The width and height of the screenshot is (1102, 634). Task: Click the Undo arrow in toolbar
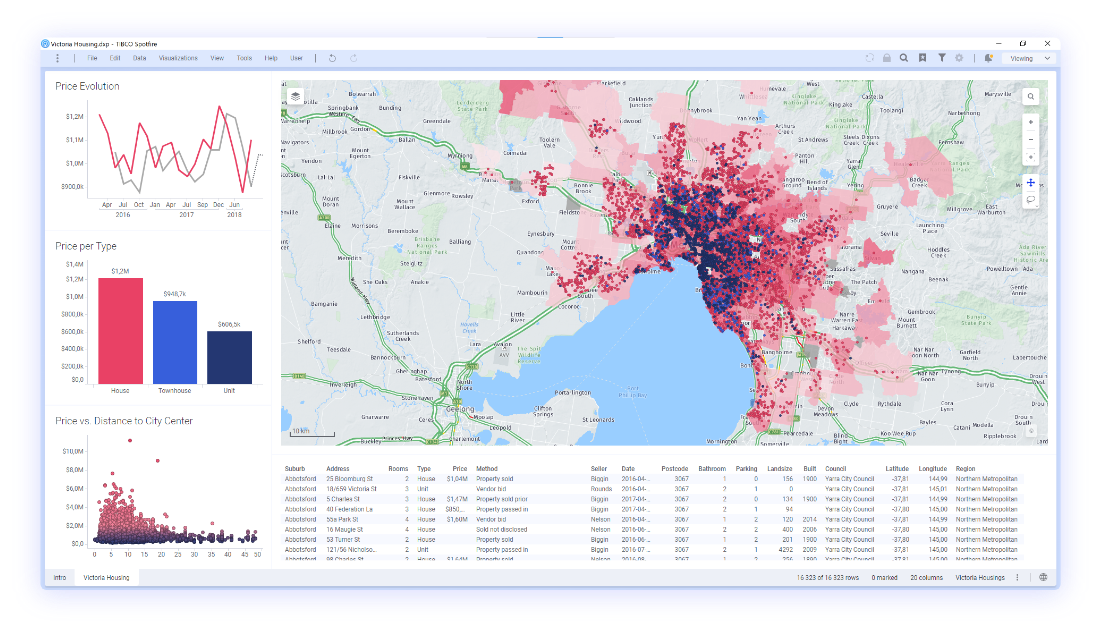[x=332, y=58]
